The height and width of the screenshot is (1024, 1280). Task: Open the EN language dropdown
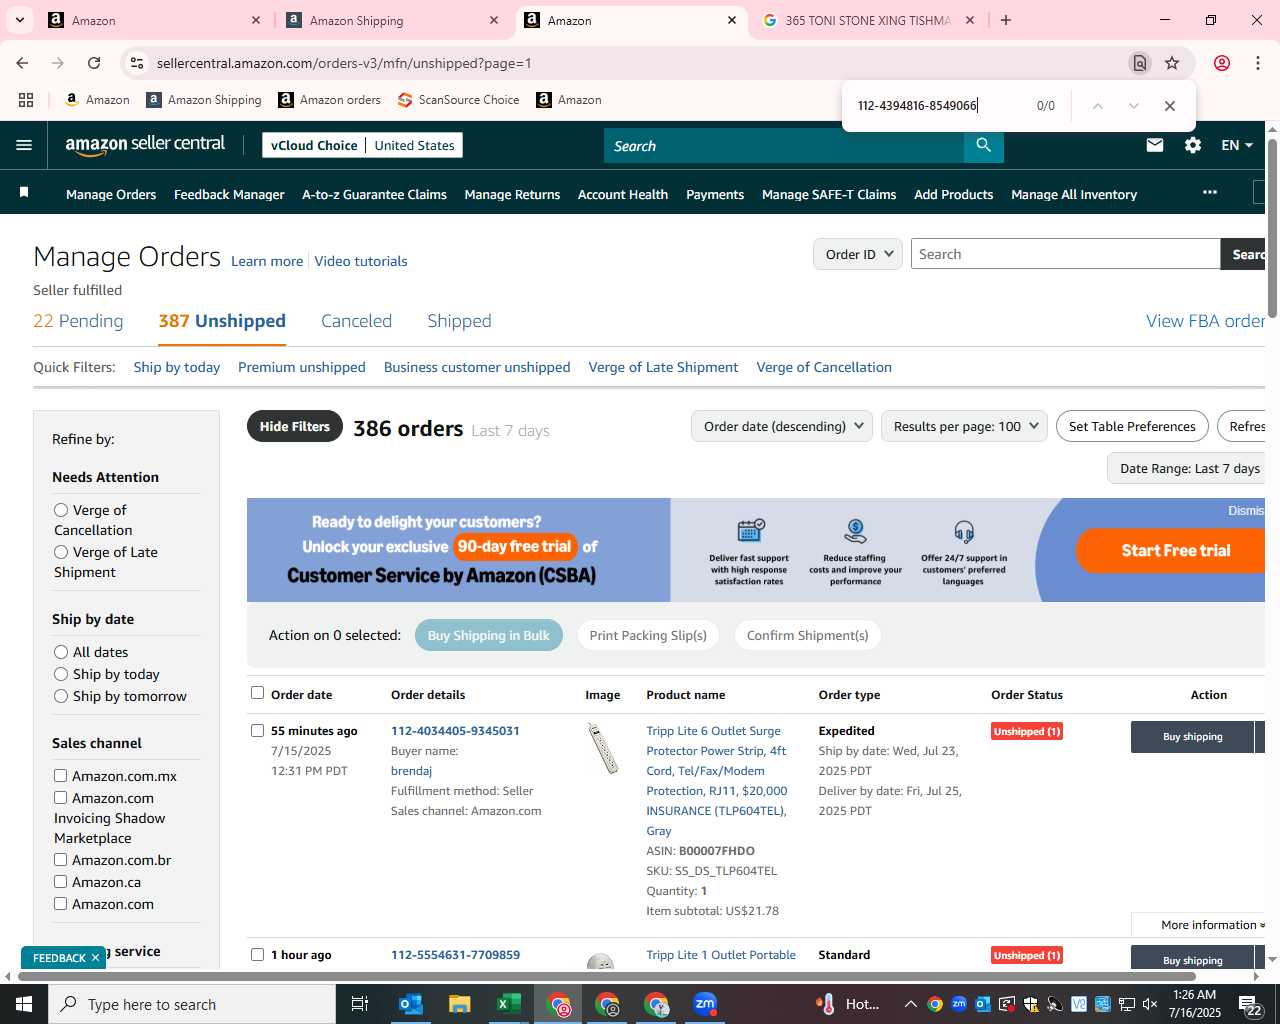point(1237,145)
